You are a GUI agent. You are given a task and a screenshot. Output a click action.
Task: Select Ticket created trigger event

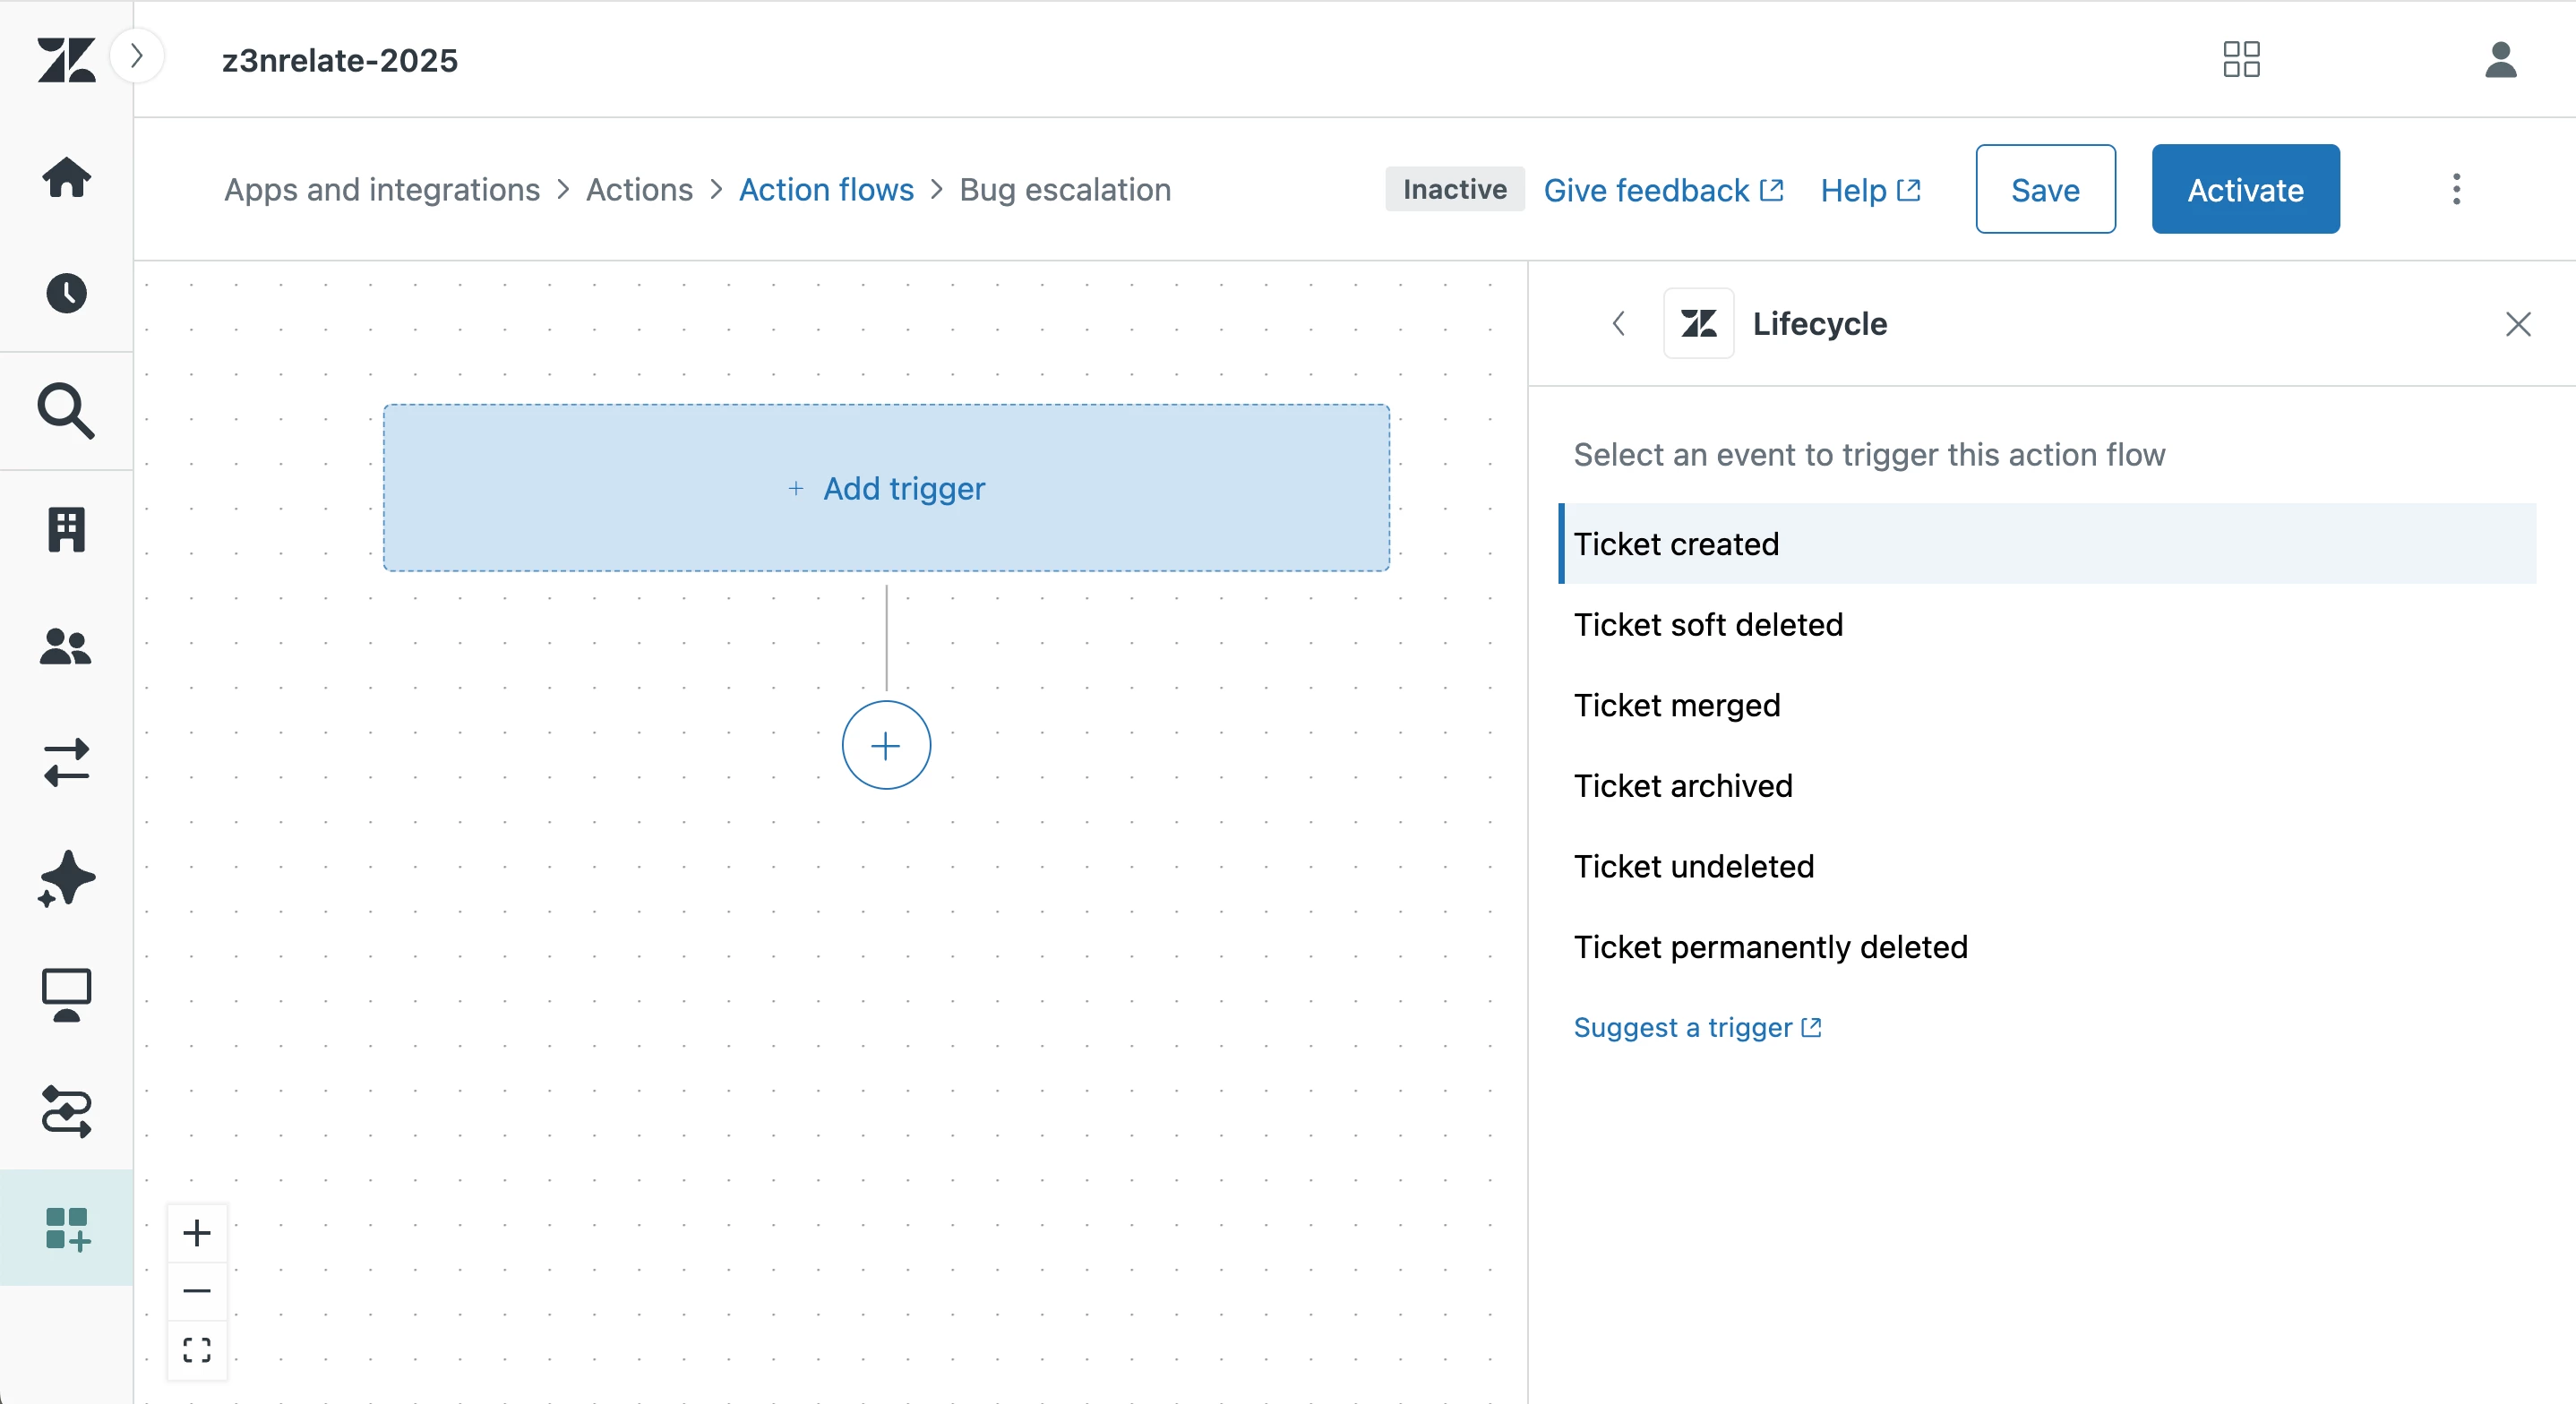(x=1676, y=544)
